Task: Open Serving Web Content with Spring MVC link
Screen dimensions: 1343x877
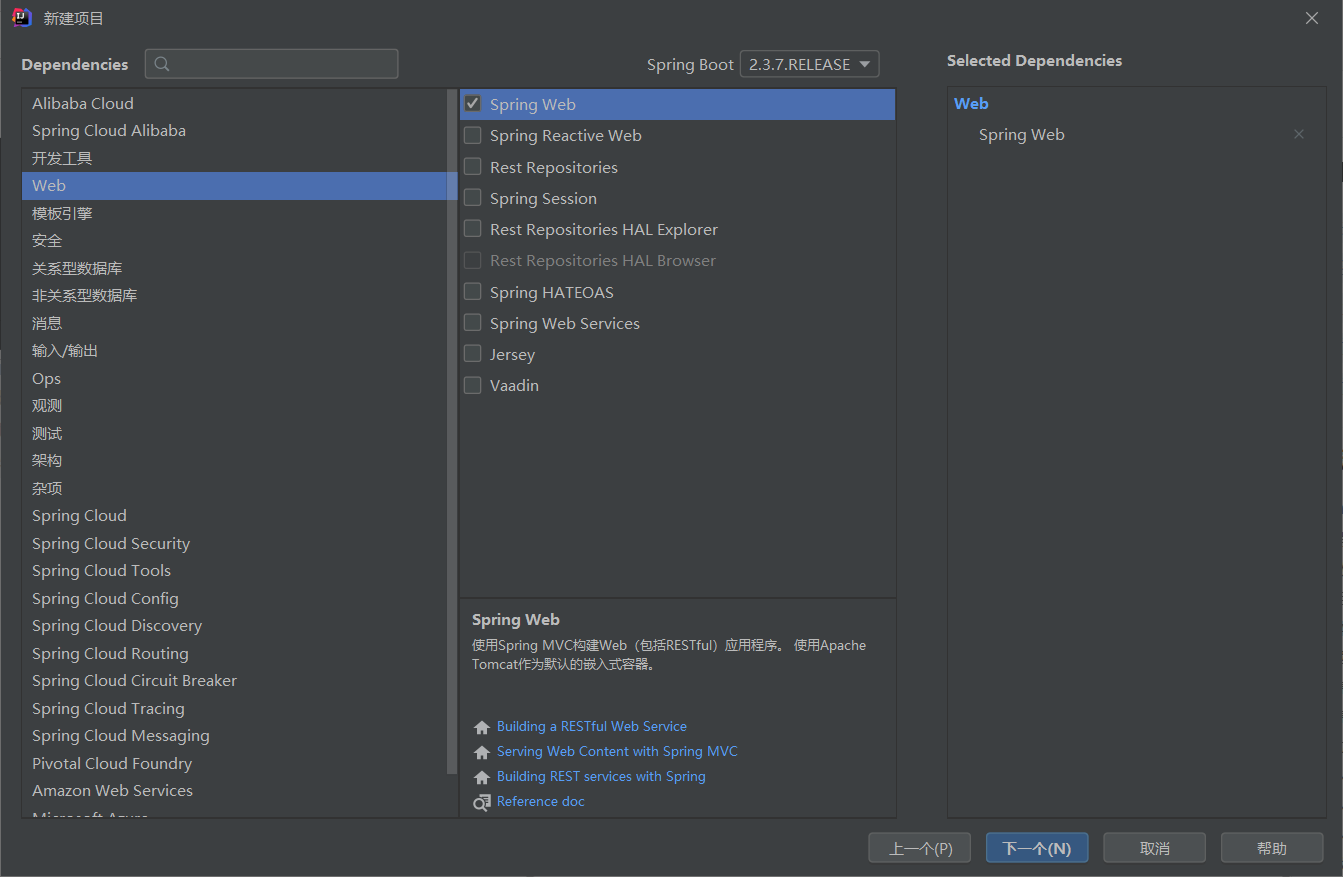Action: point(617,752)
